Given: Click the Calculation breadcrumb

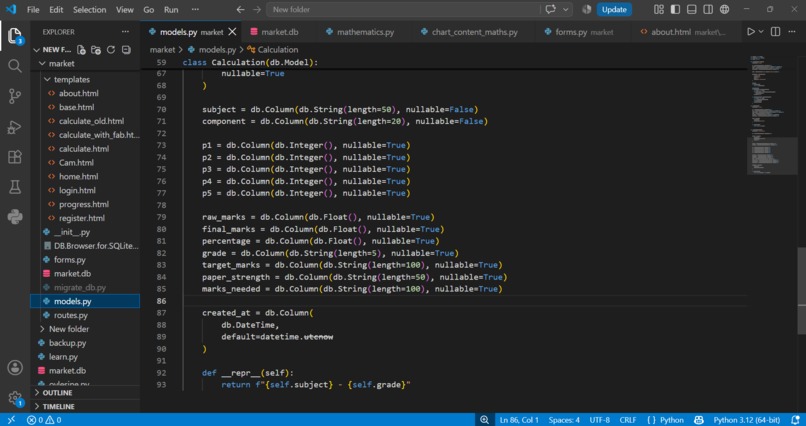Looking at the screenshot, I should click(x=272, y=50).
